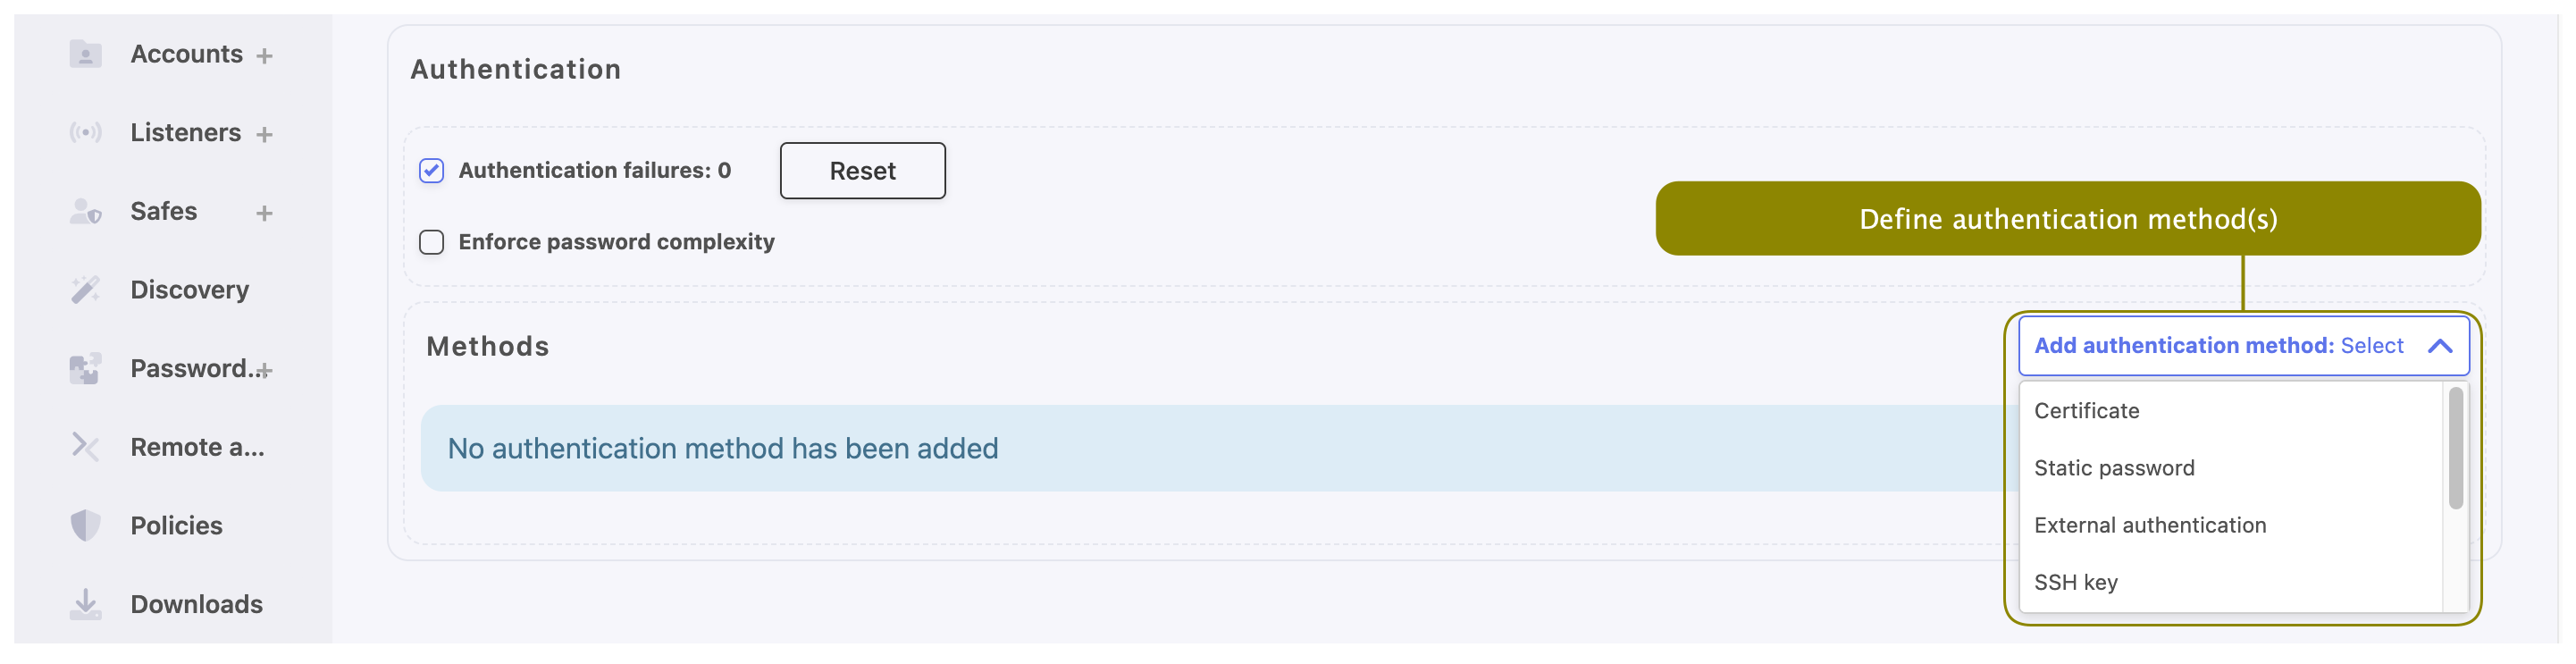Click the Remote access icon
Image resolution: width=2576 pixels, height=664 pixels.
86,447
